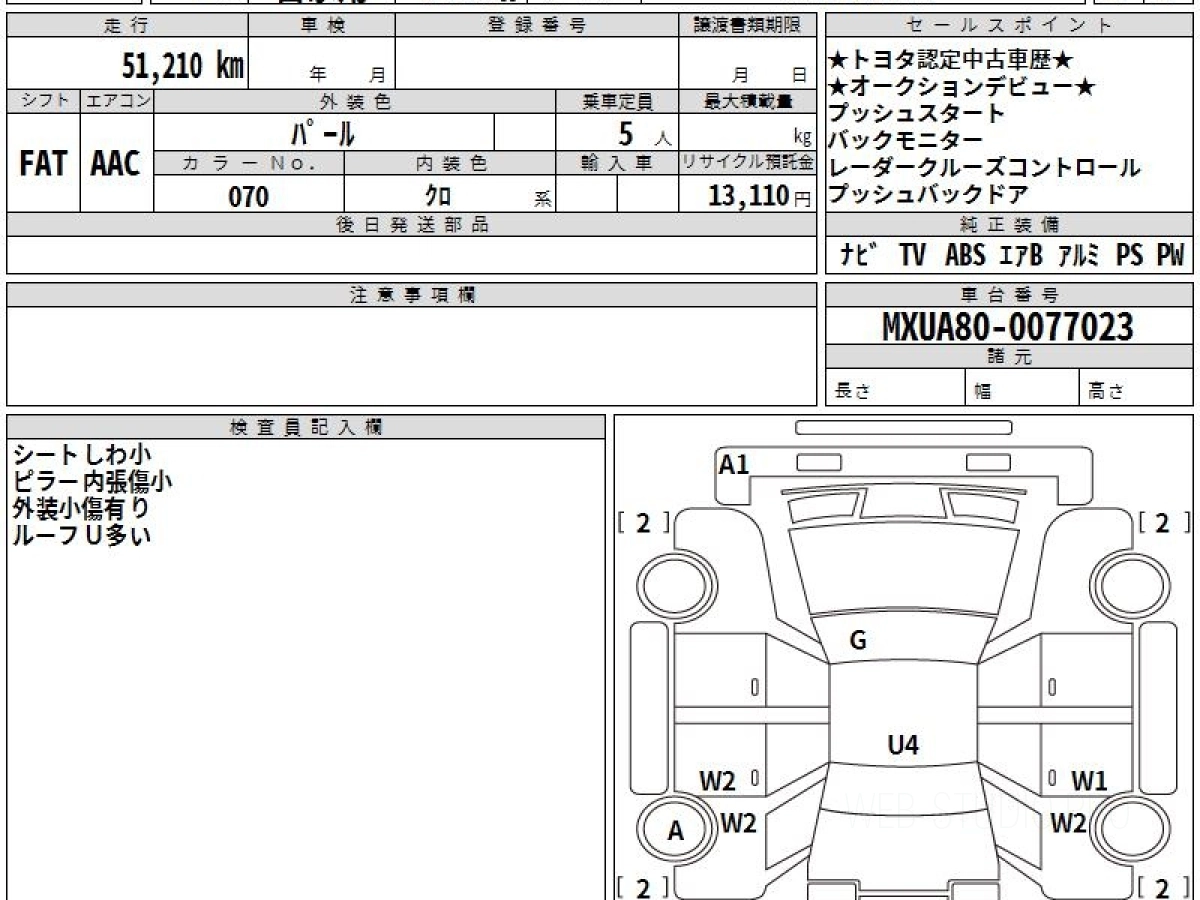Click the リサイクル預託金 header
Screen dimensions: 1200x900
(x=747, y=164)
